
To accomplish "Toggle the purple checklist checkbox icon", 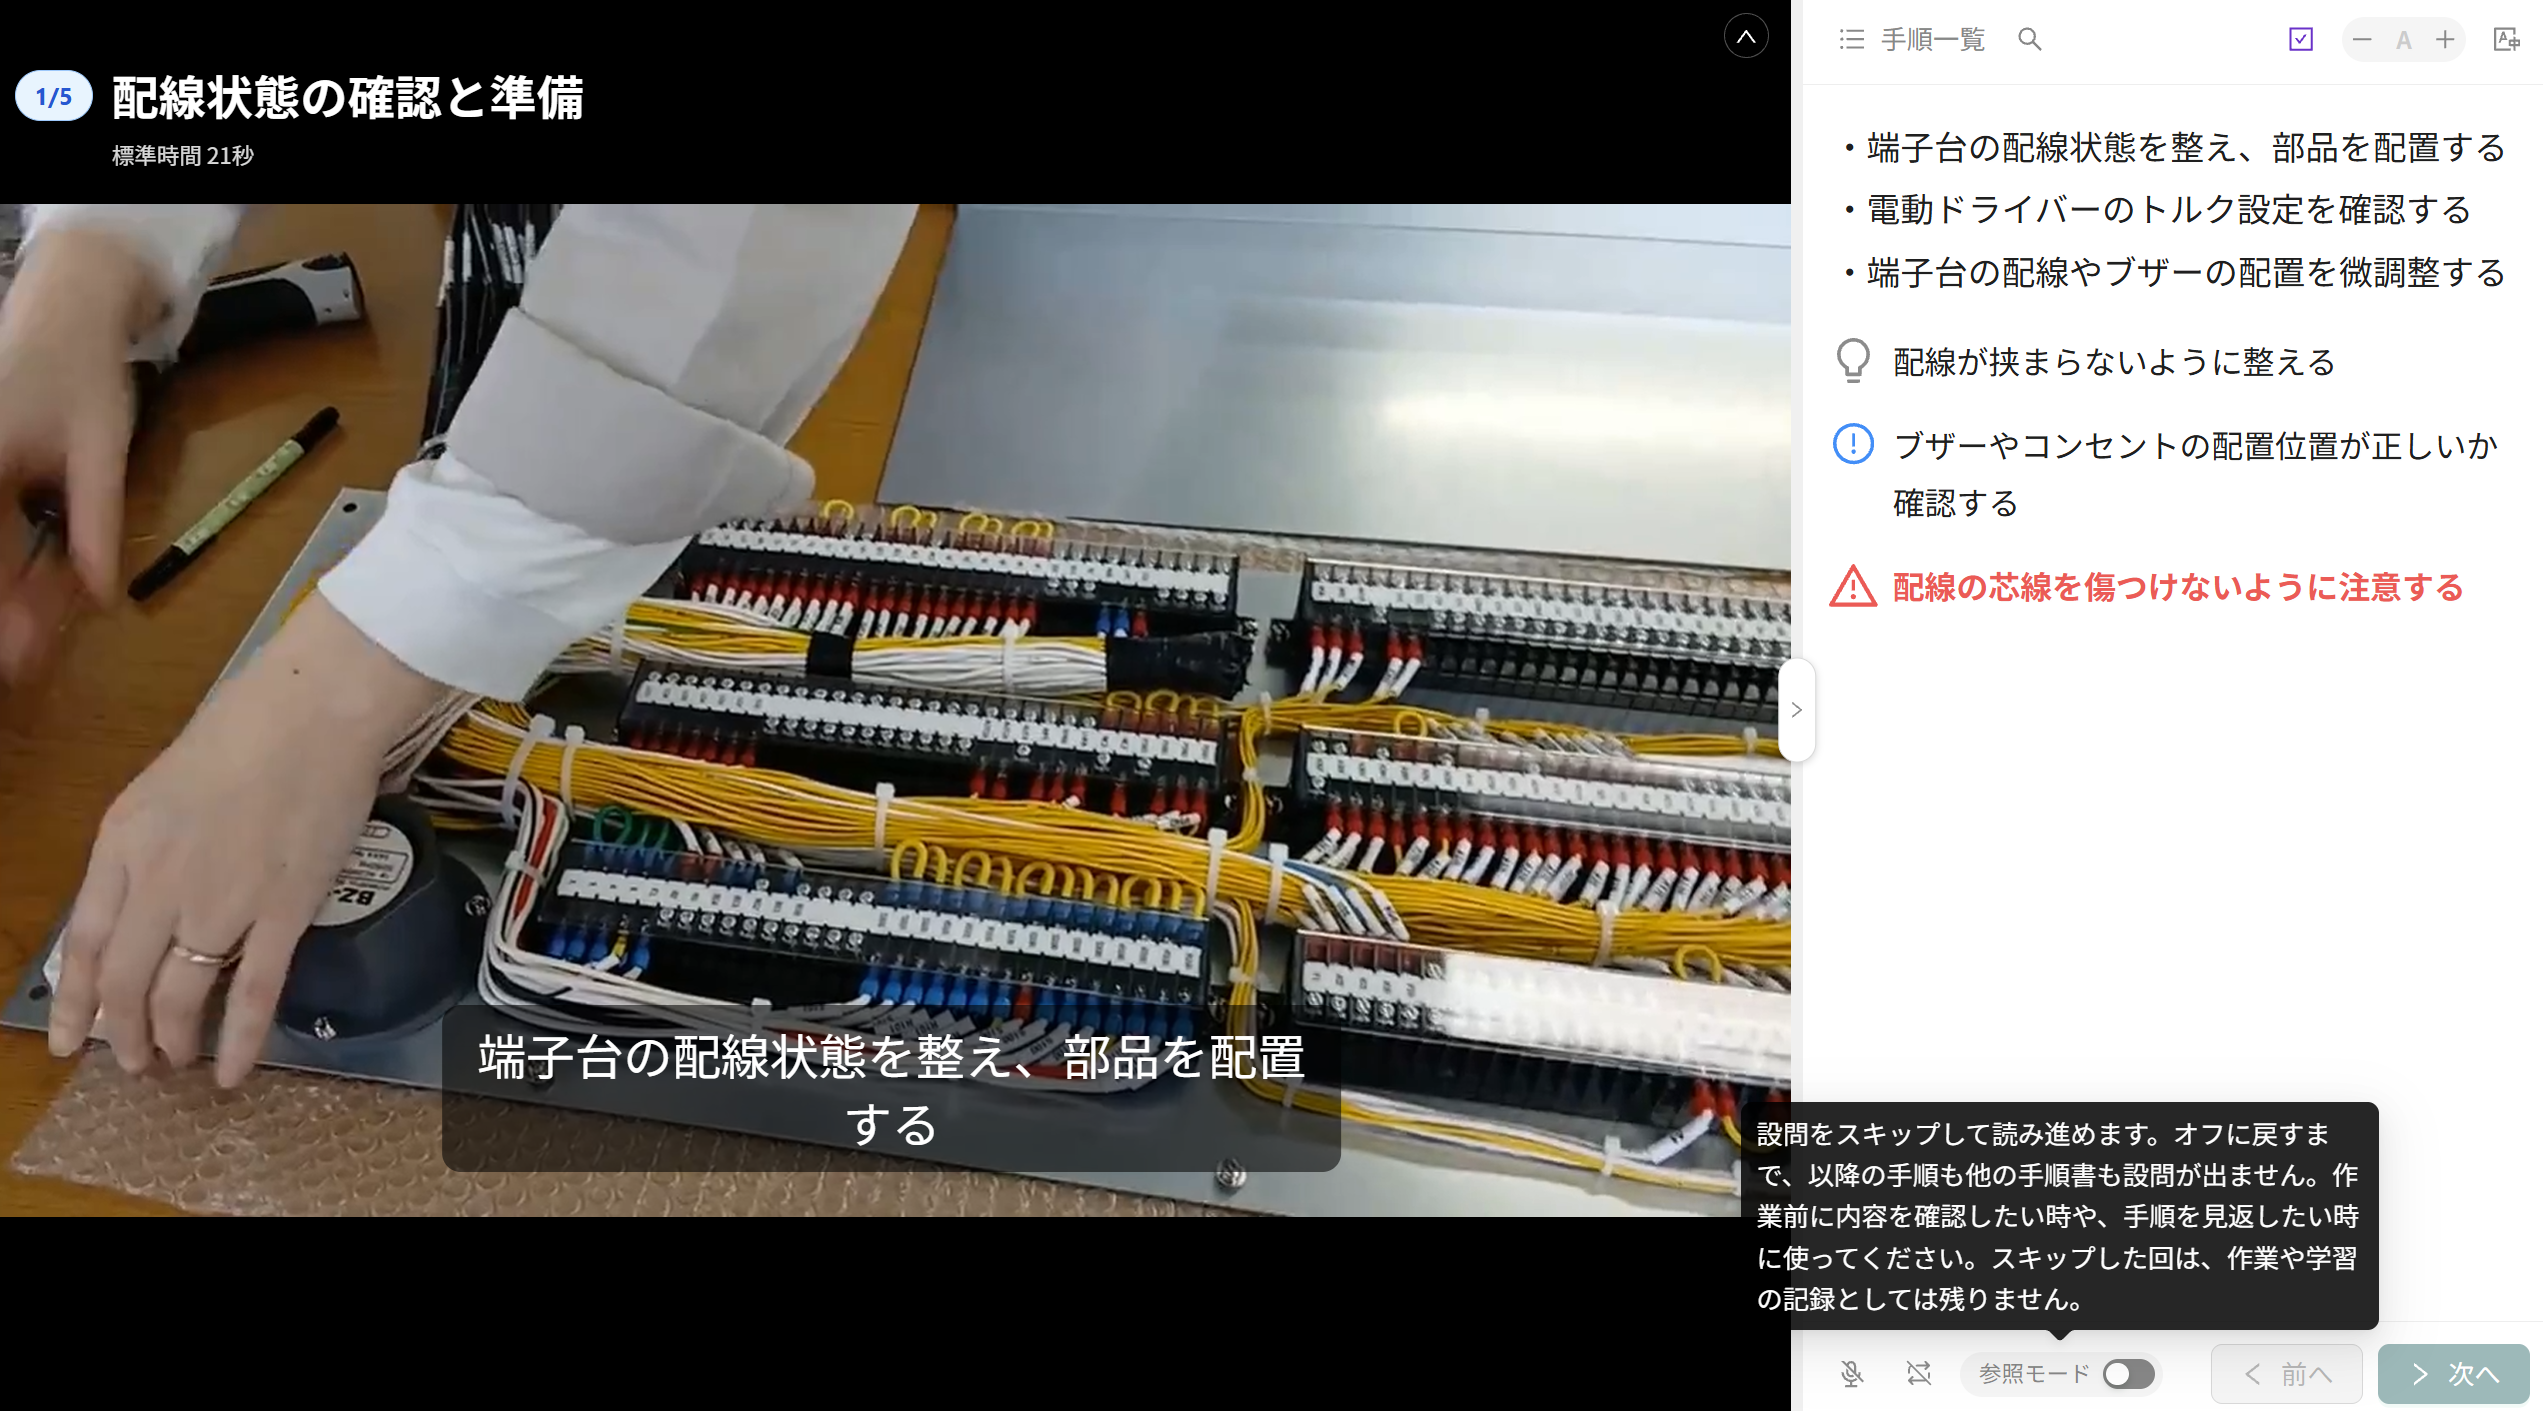I will [x=2300, y=40].
